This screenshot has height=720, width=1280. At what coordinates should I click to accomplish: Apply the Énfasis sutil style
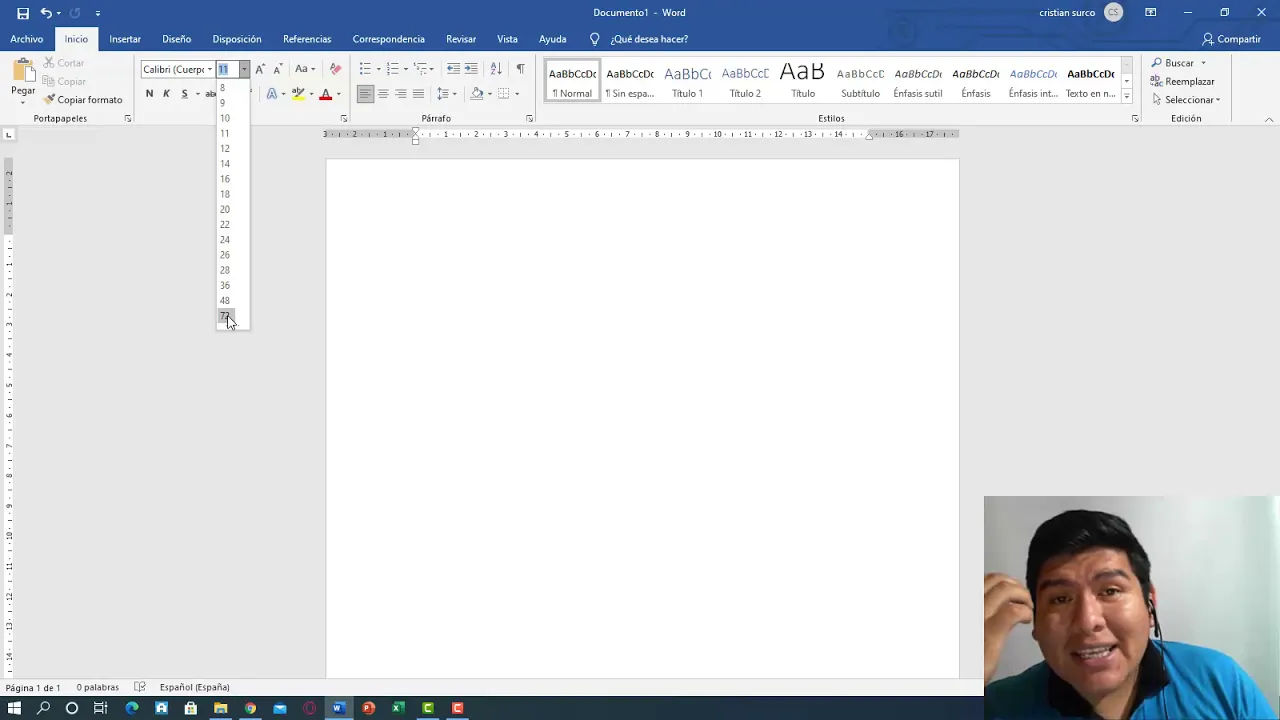918,81
